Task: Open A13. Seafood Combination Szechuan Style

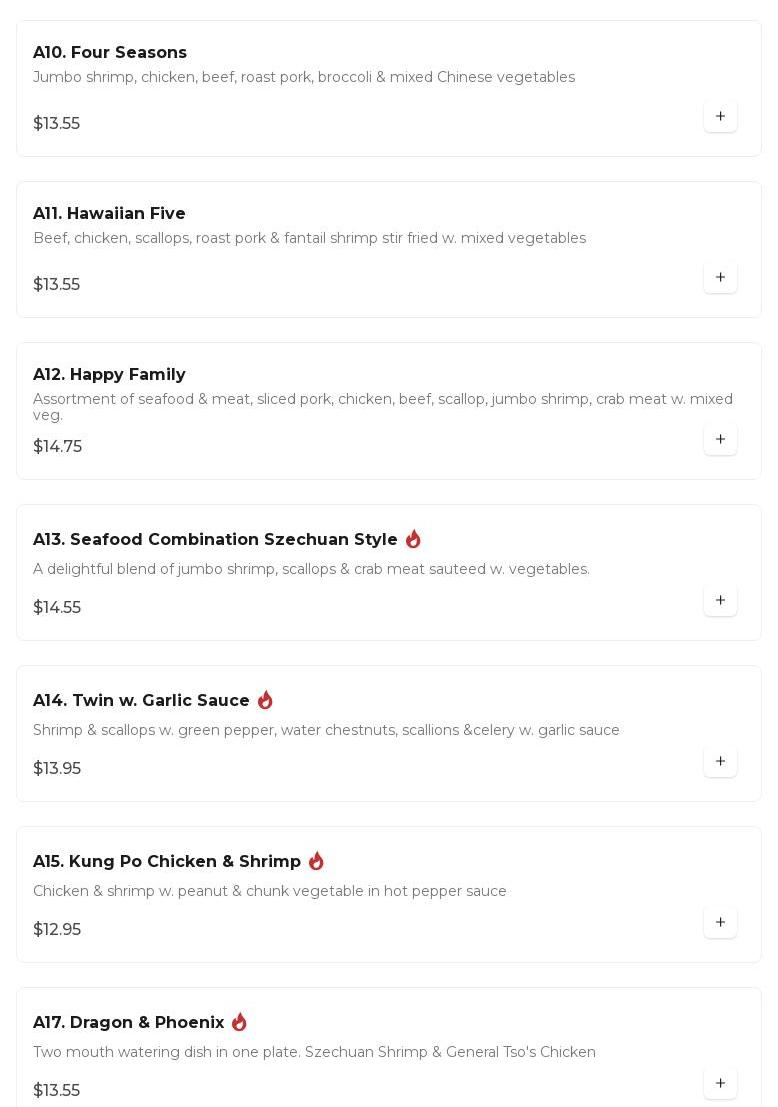Action: click(215, 539)
